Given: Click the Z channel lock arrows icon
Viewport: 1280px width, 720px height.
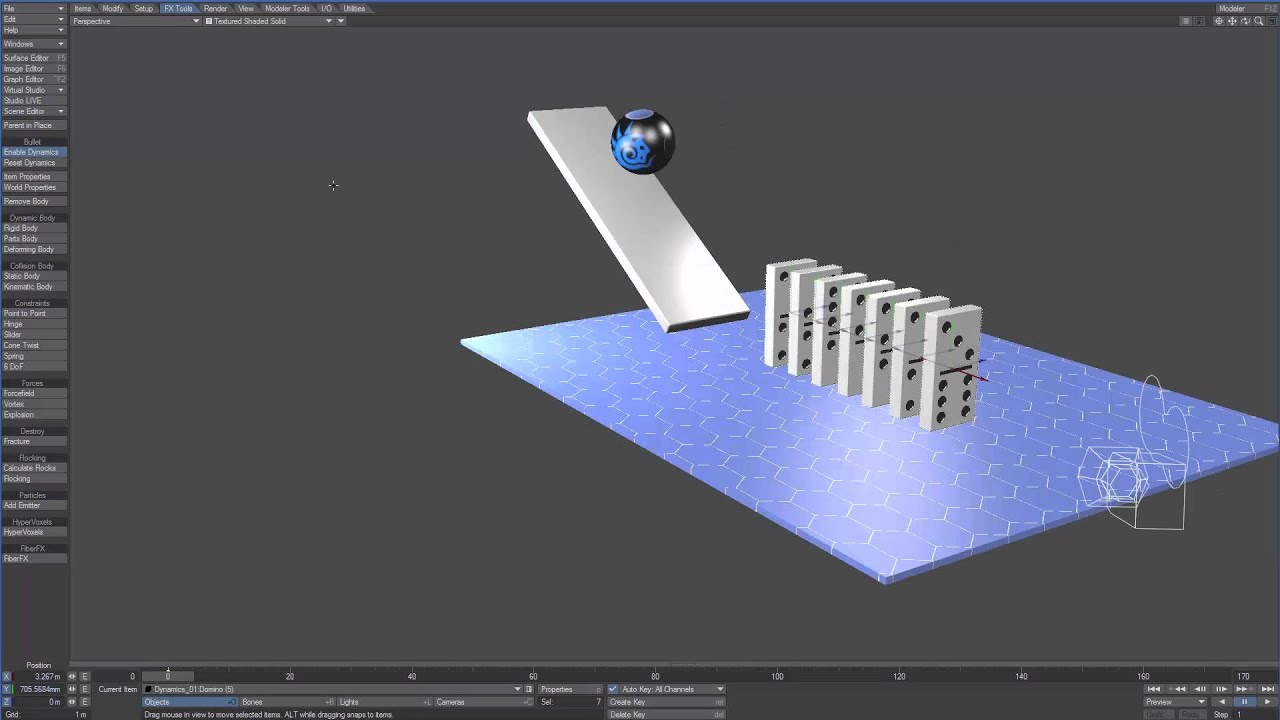Looking at the screenshot, I should tap(72, 702).
